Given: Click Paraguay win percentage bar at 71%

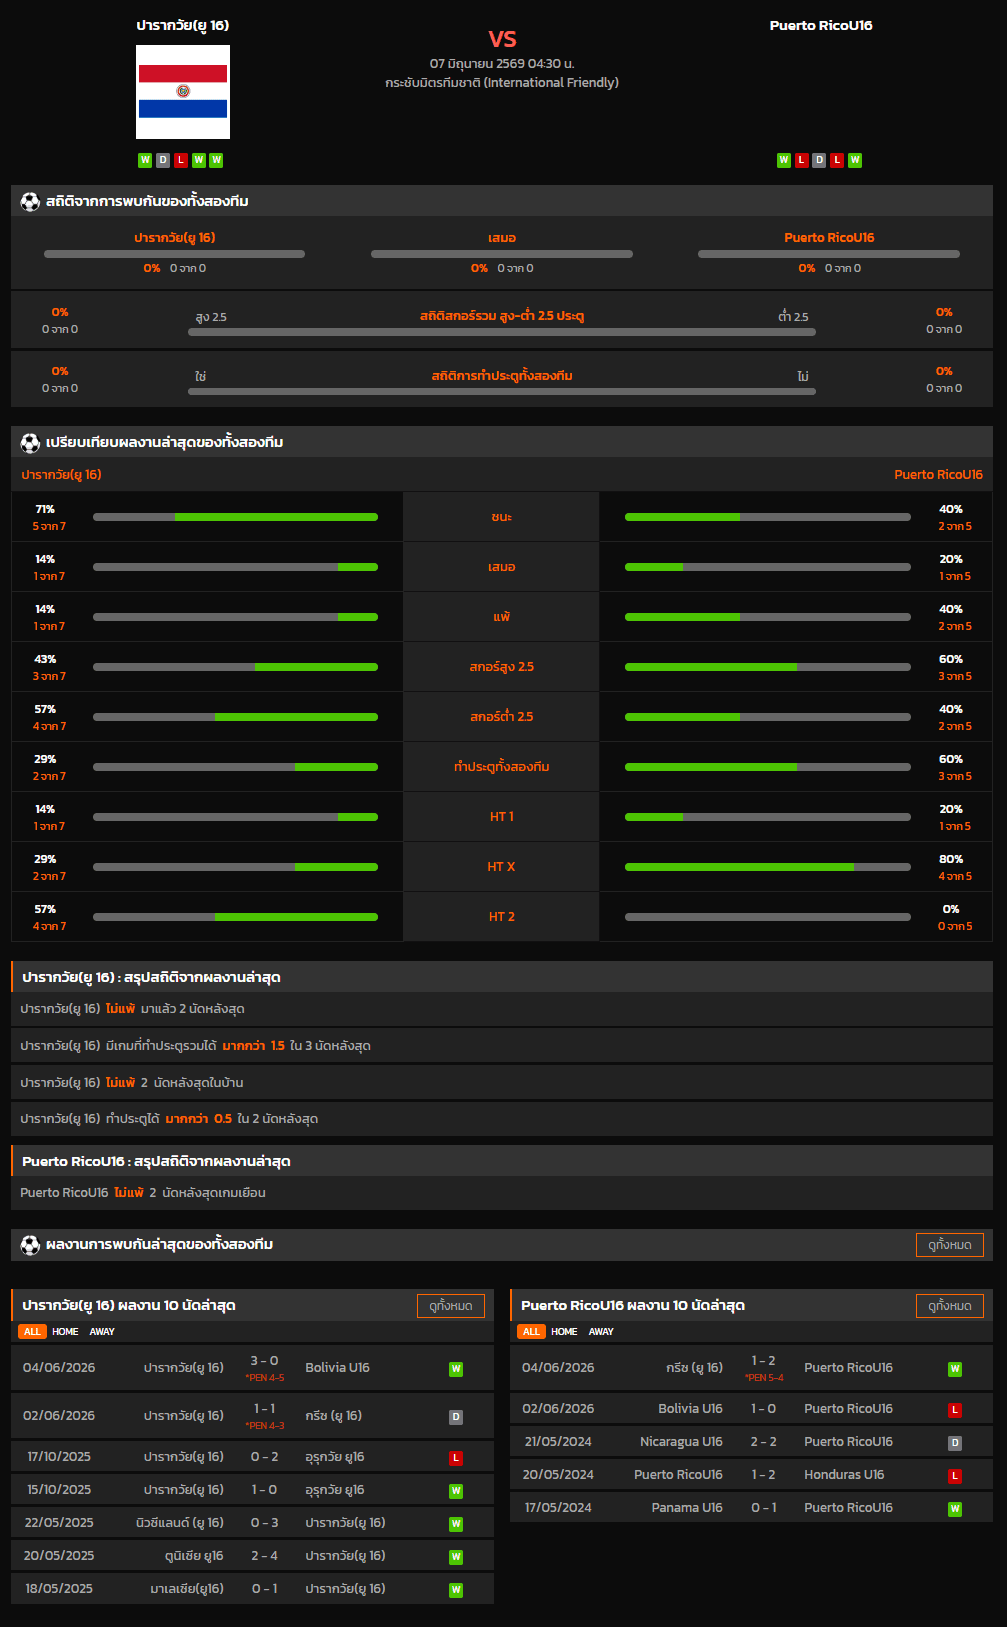Looking at the screenshot, I should pyautogui.click(x=235, y=517).
